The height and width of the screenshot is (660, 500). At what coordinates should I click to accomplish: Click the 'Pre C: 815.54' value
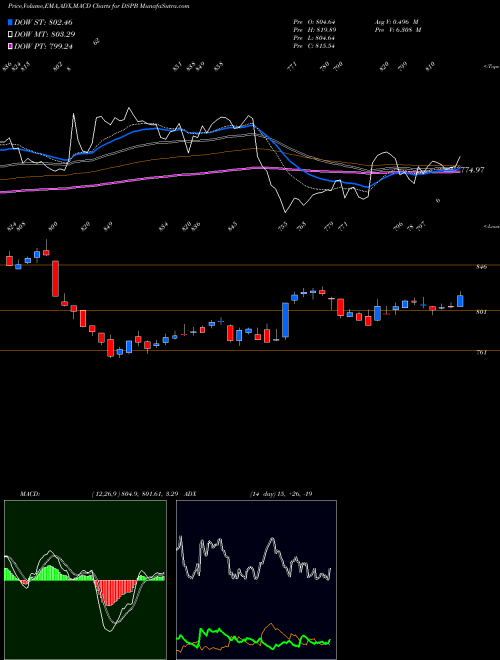pyautogui.click(x=314, y=46)
